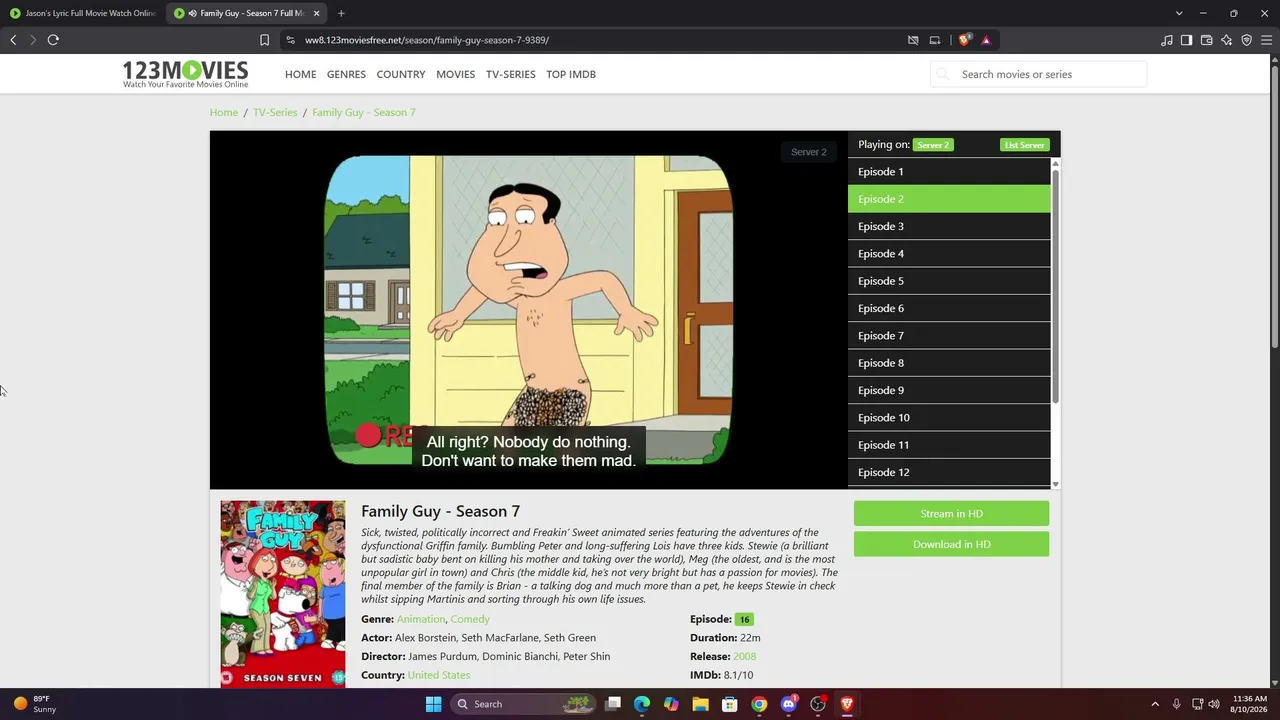Image resolution: width=1280 pixels, height=720 pixels.
Task: Open Brave Shields lion icon
Action: coord(964,40)
